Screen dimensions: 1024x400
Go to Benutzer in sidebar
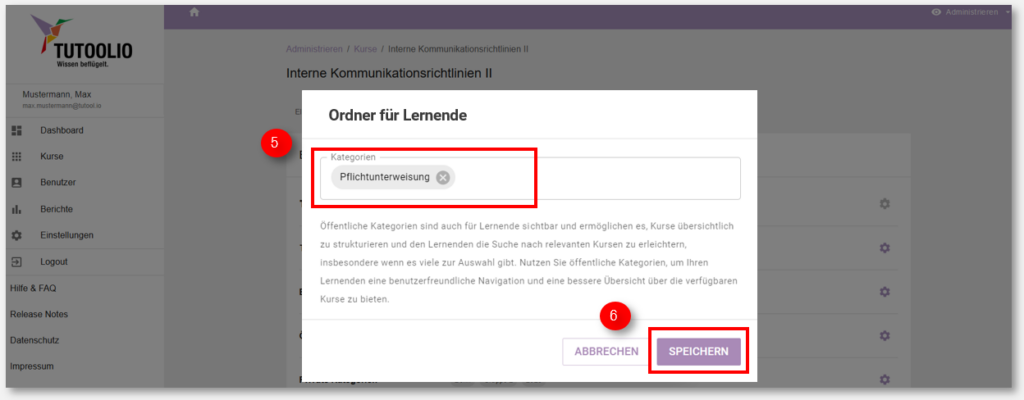click(x=57, y=183)
